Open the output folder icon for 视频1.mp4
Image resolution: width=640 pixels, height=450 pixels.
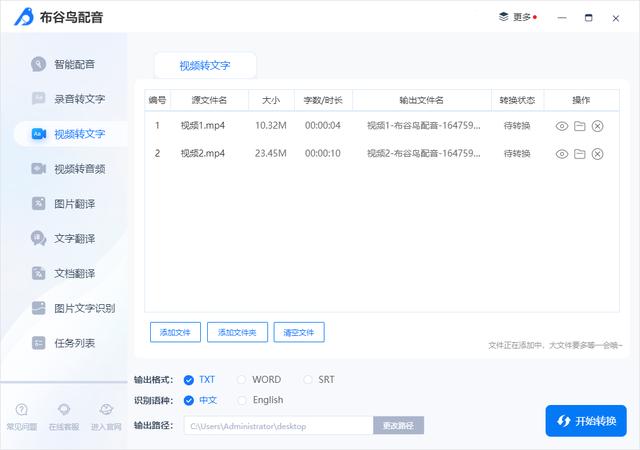click(x=580, y=126)
